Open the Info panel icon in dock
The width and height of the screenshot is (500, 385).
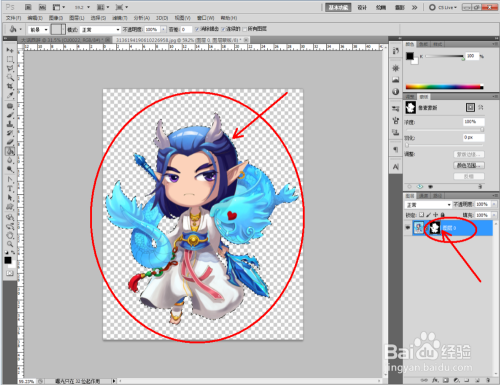pyautogui.click(x=396, y=91)
